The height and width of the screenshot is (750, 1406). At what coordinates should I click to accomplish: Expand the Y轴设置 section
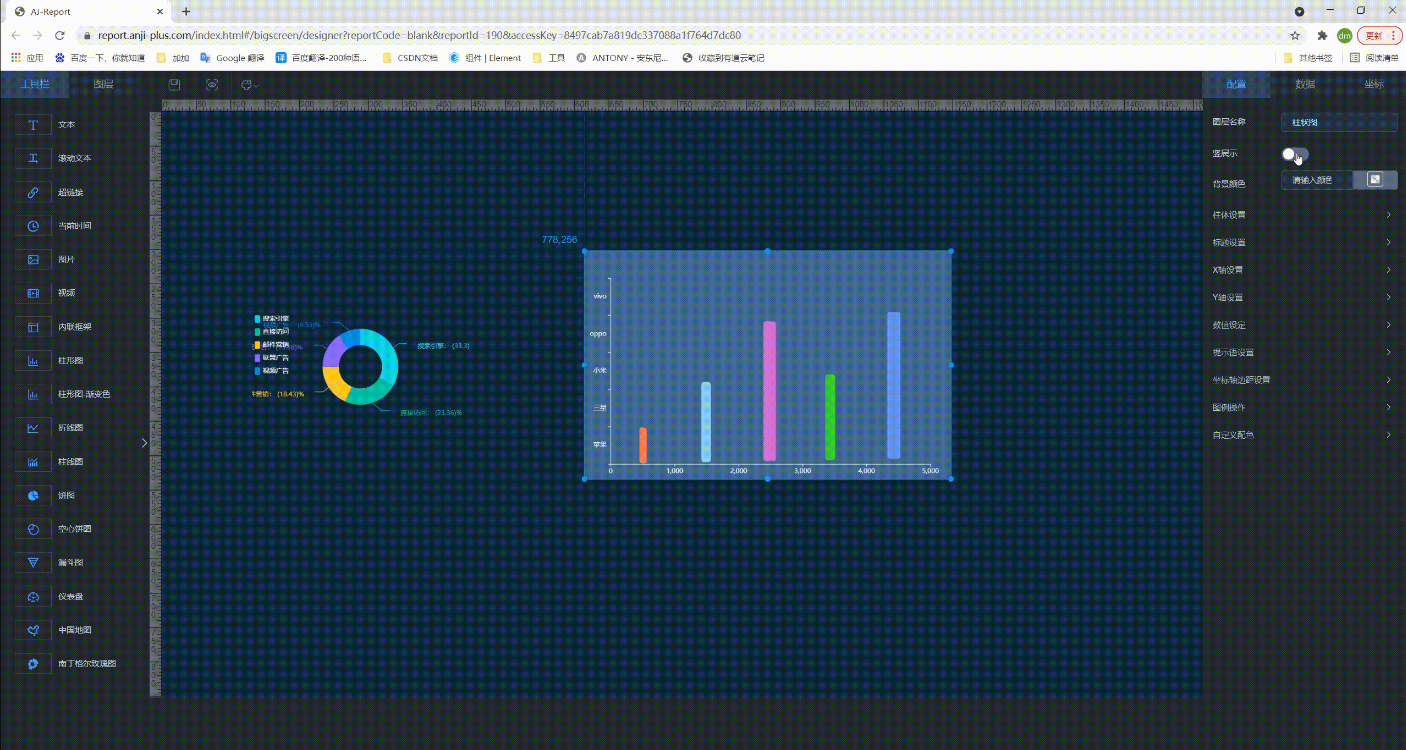1301,298
